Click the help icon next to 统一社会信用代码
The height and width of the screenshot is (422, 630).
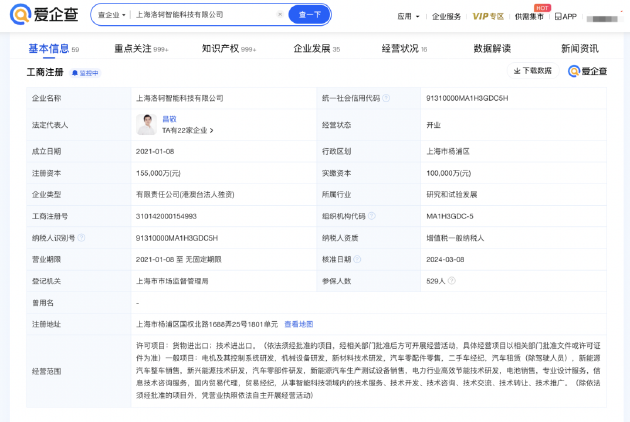386,98
